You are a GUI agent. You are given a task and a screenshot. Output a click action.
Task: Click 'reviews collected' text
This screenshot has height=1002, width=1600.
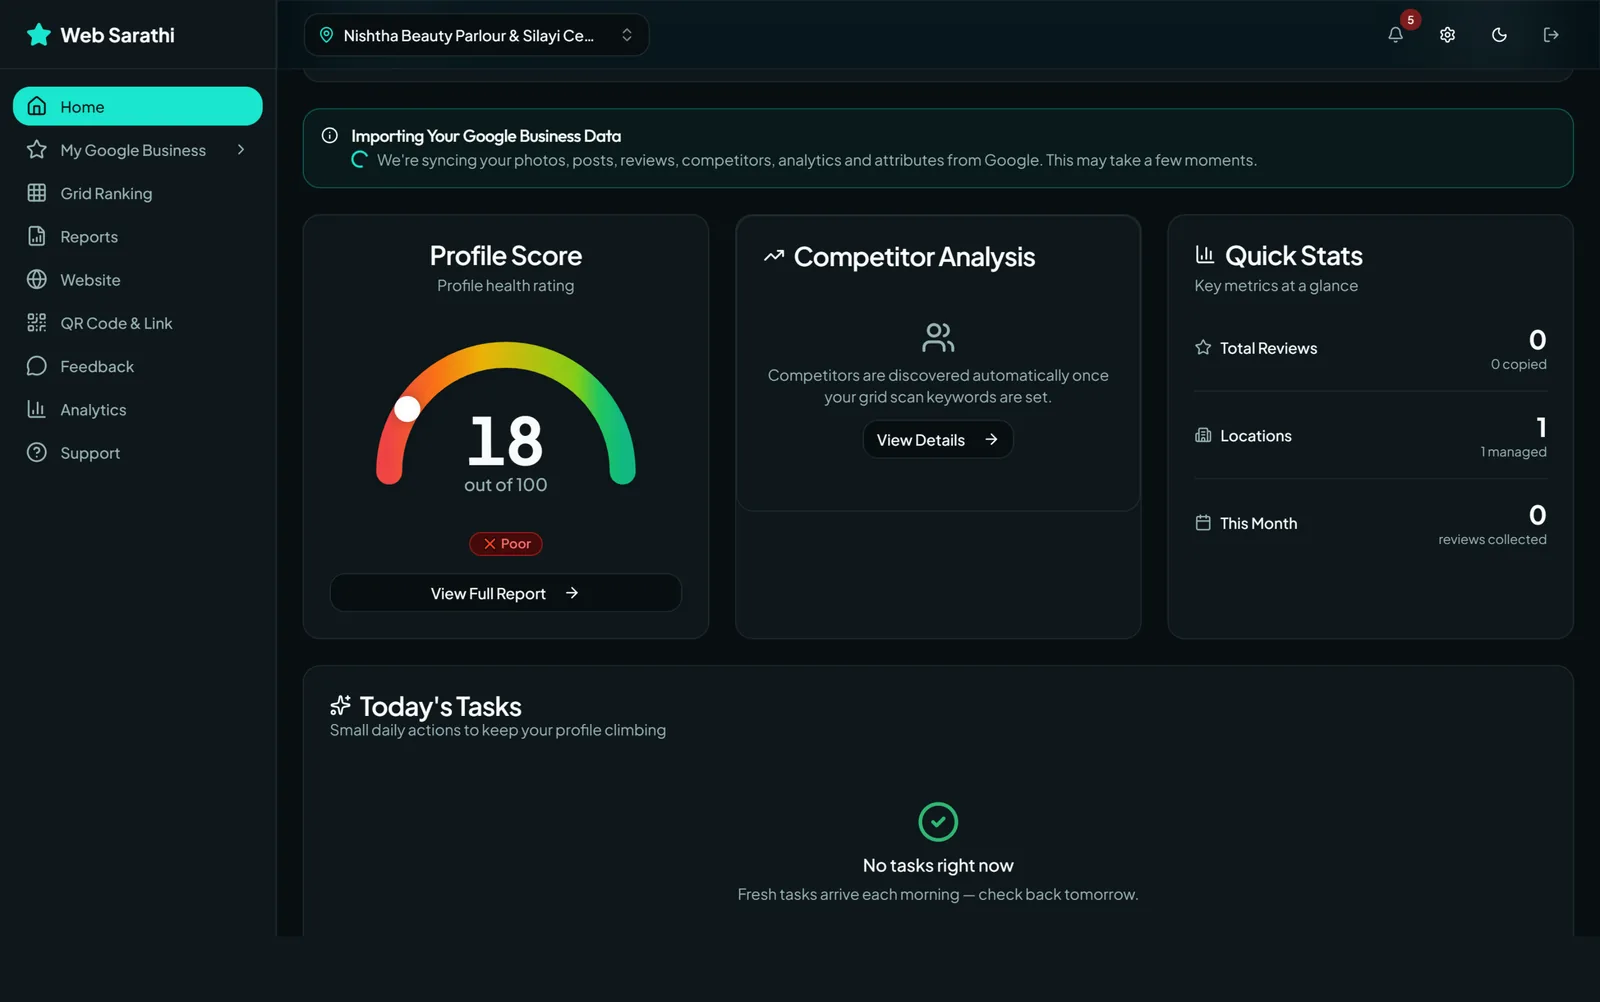[x=1493, y=540]
